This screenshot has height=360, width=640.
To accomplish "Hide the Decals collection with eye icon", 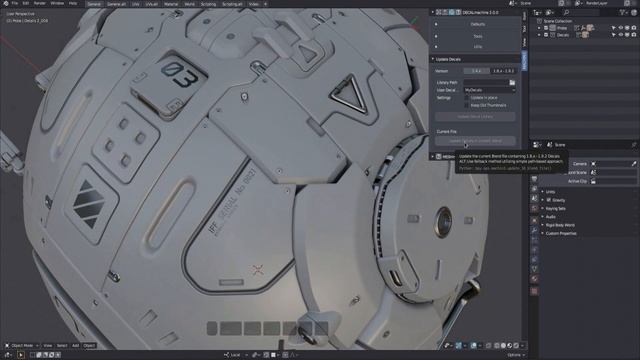I will 620,35.
